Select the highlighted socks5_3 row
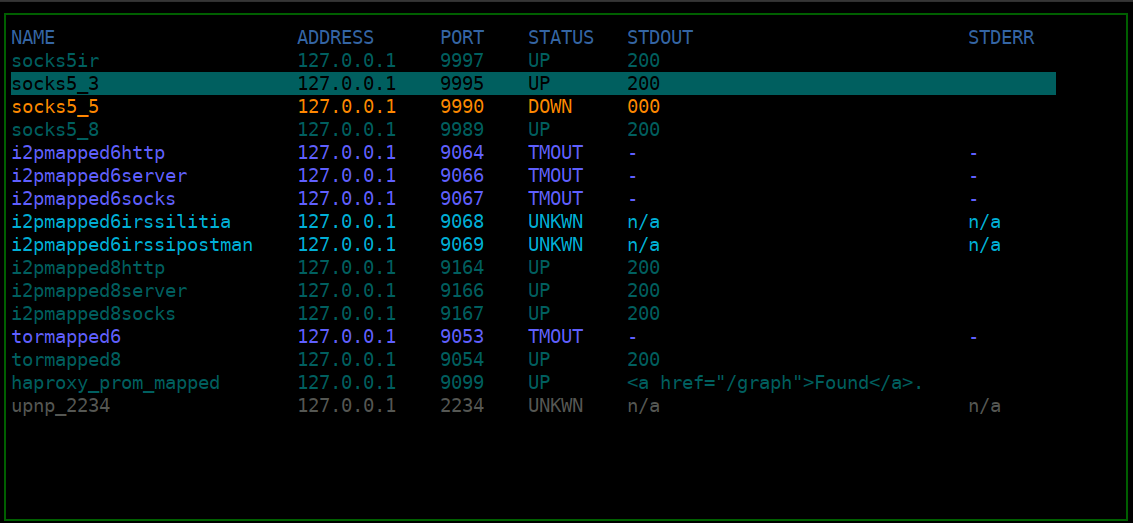This screenshot has height=523, width=1133. point(55,84)
